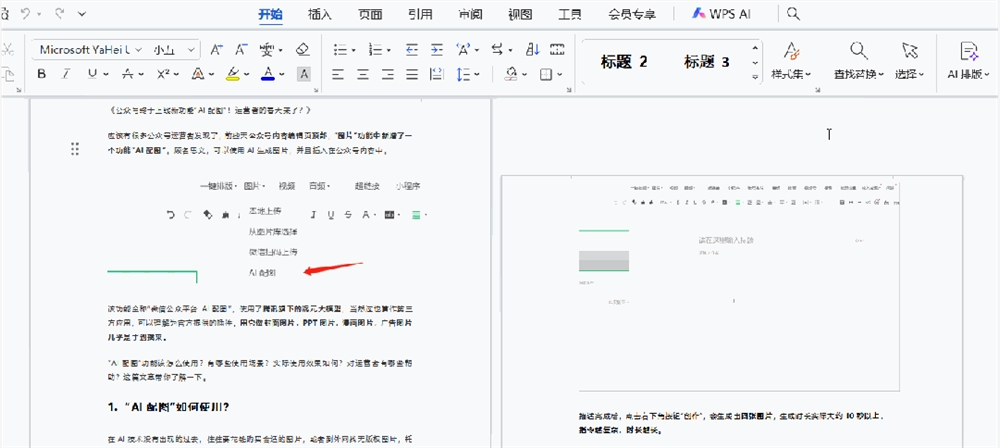The height and width of the screenshot is (448, 1000).
Task: Toggle italic formatting
Action: coord(66,74)
